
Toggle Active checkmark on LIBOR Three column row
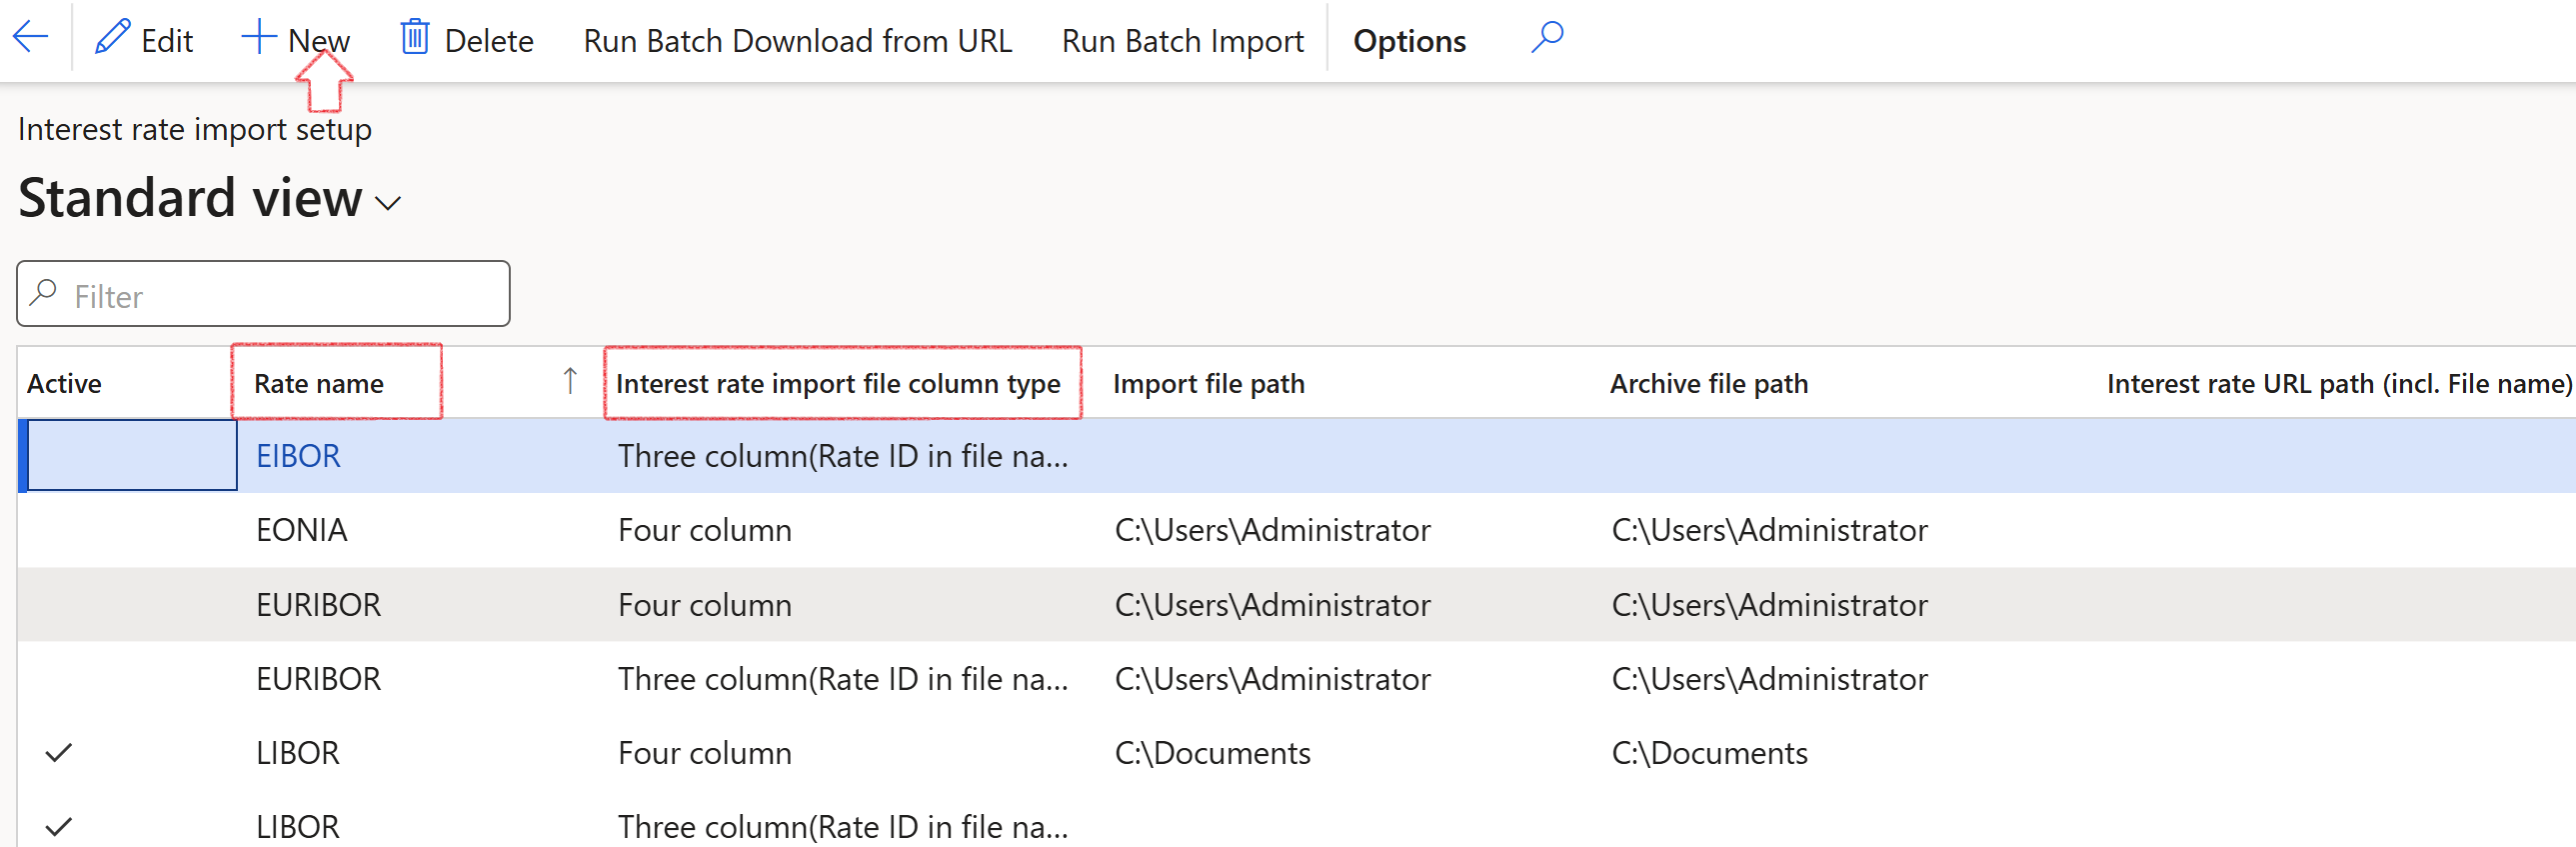tap(59, 827)
